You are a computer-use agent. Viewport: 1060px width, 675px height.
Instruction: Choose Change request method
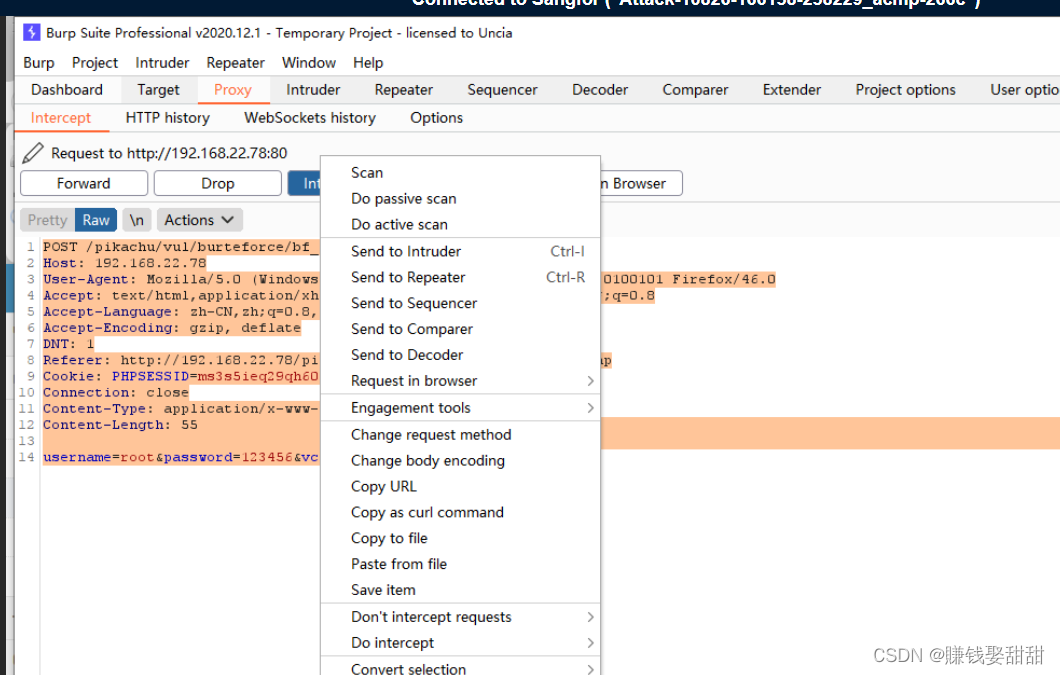pyautogui.click(x=460, y=435)
